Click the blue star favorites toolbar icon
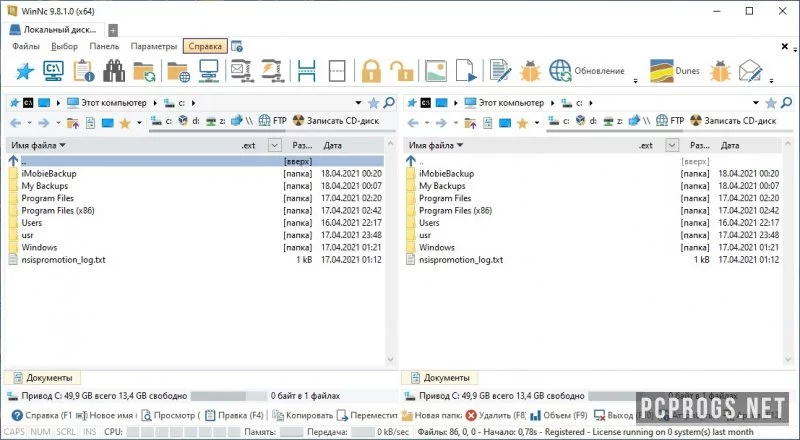Viewport: 800px width, 440px height. (24, 71)
